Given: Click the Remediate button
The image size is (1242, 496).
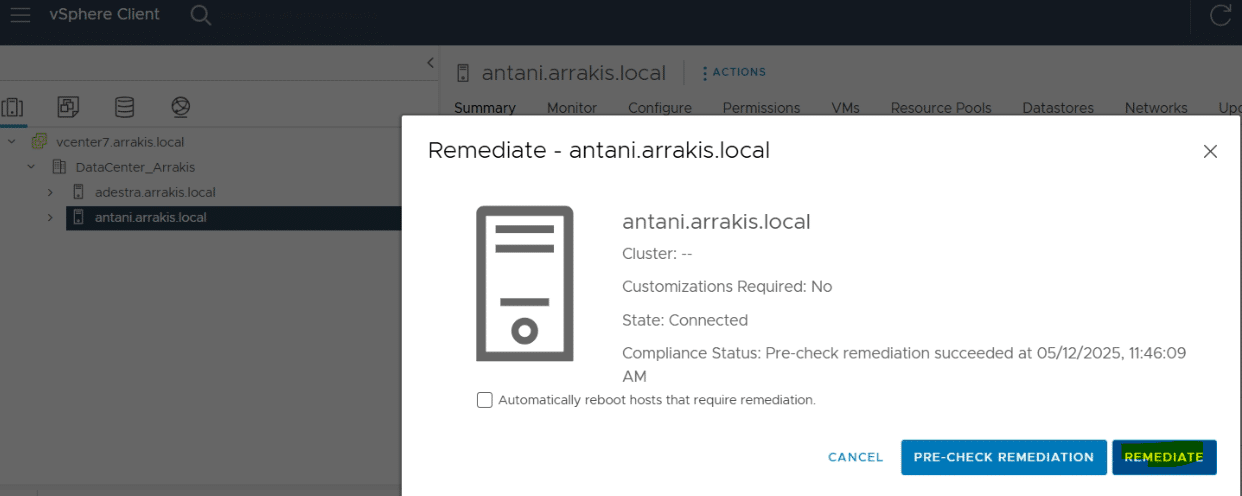Looking at the screenshot, I should click(x=1164, y=457).
